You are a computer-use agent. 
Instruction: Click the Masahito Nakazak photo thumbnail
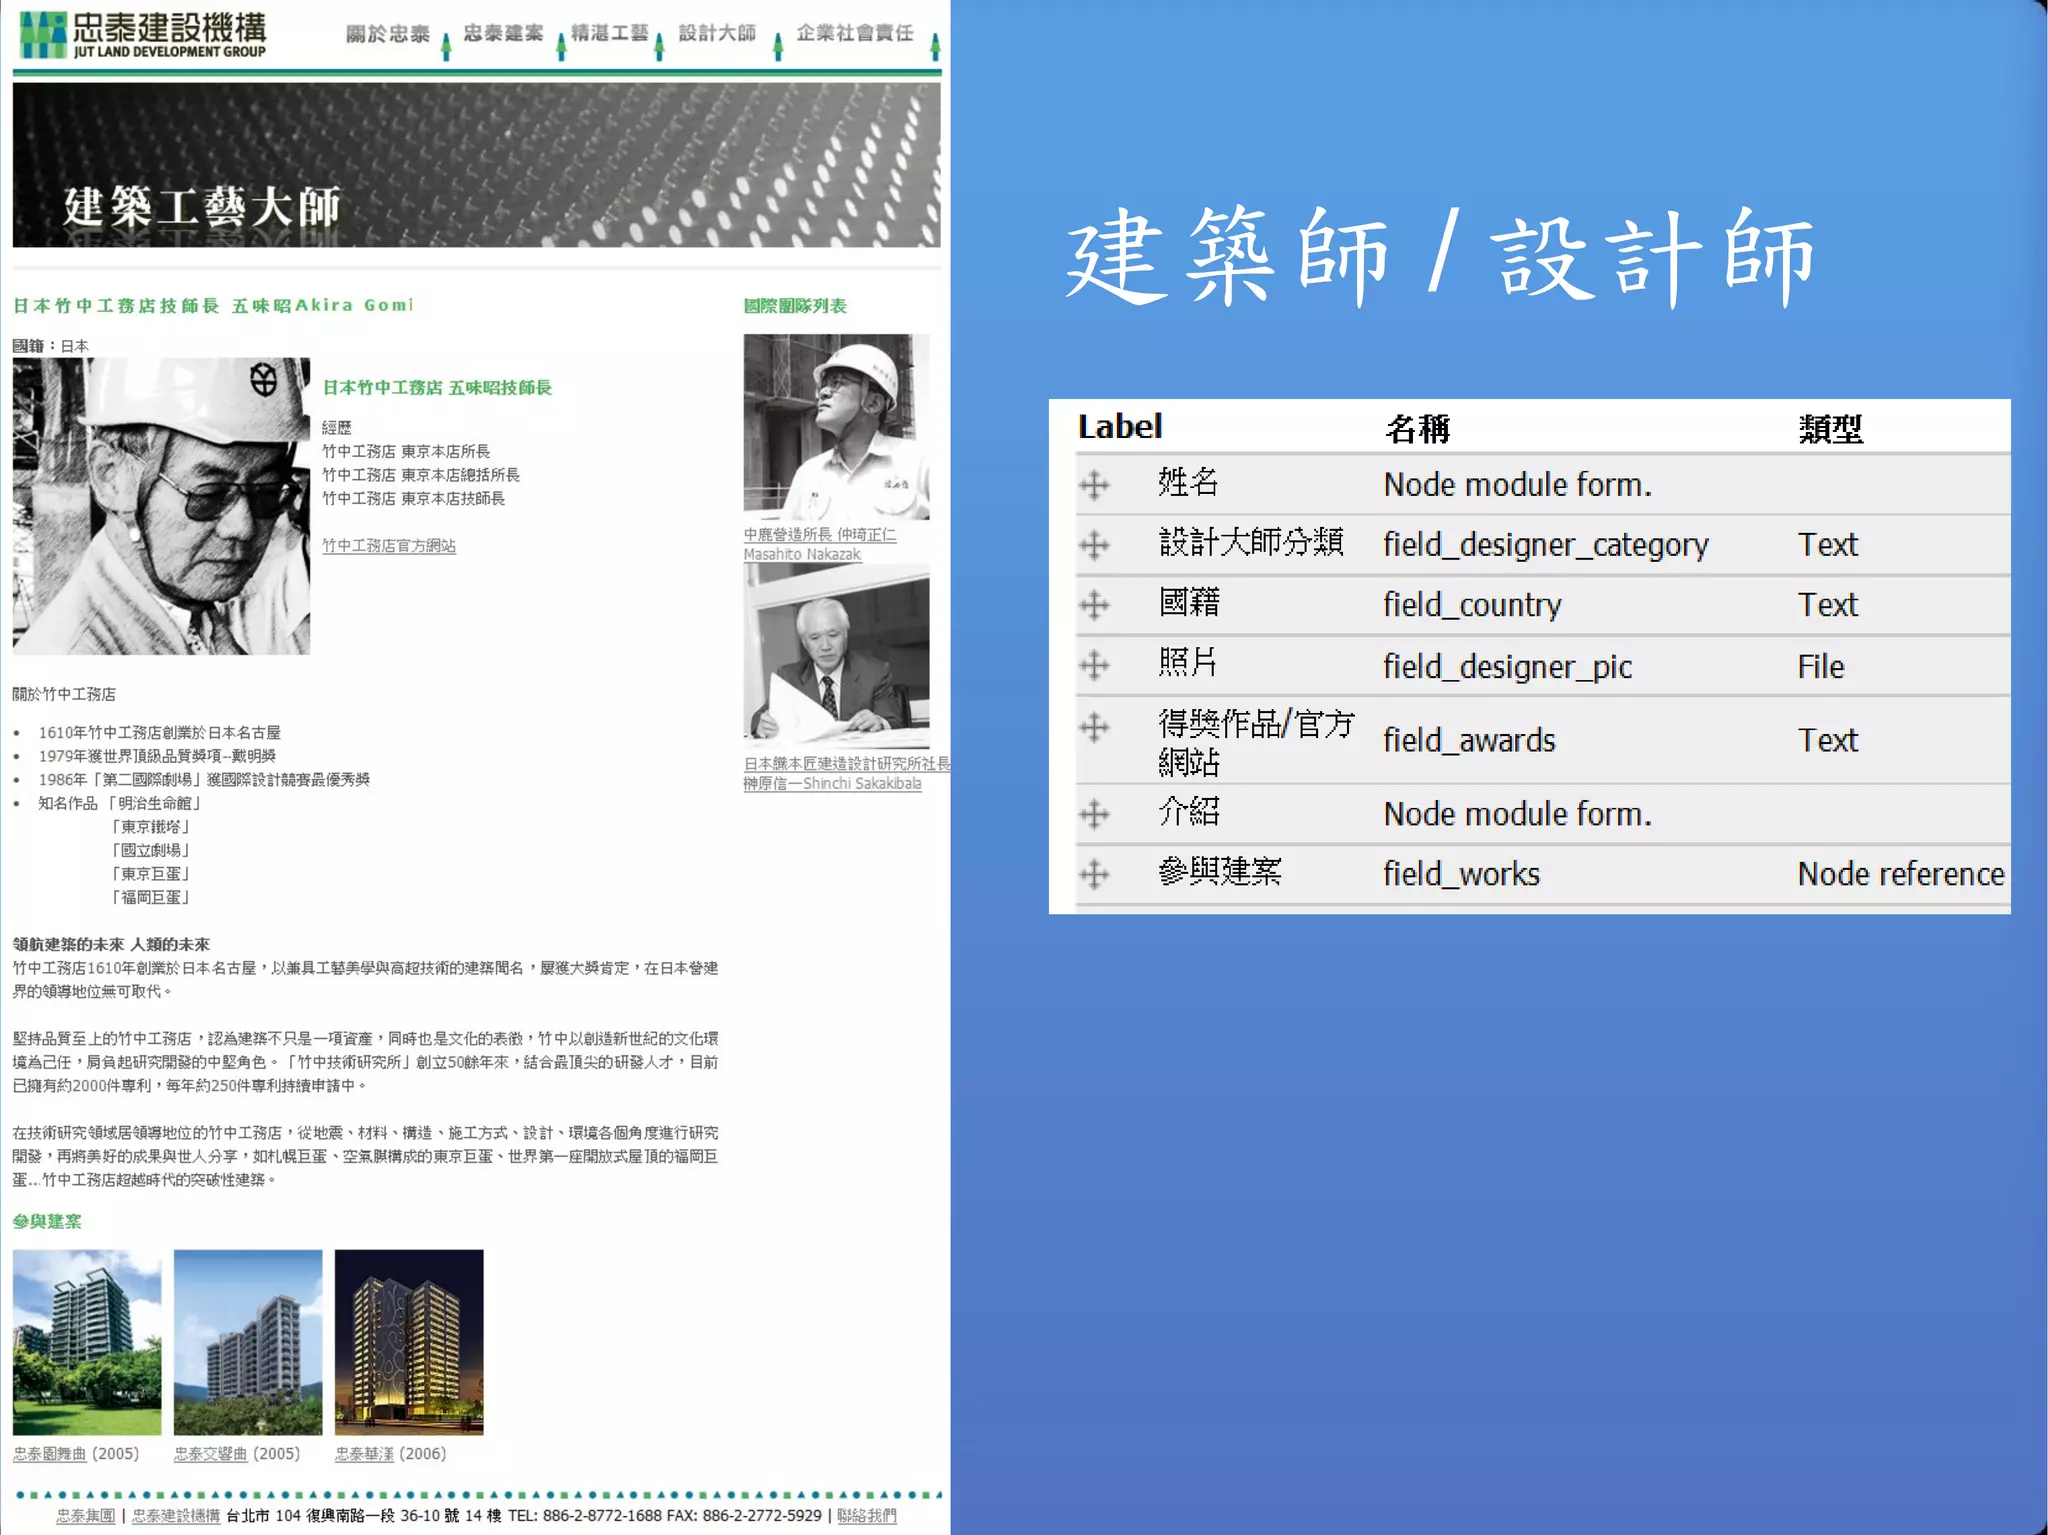pyautogui.click(x=836, y=427)
